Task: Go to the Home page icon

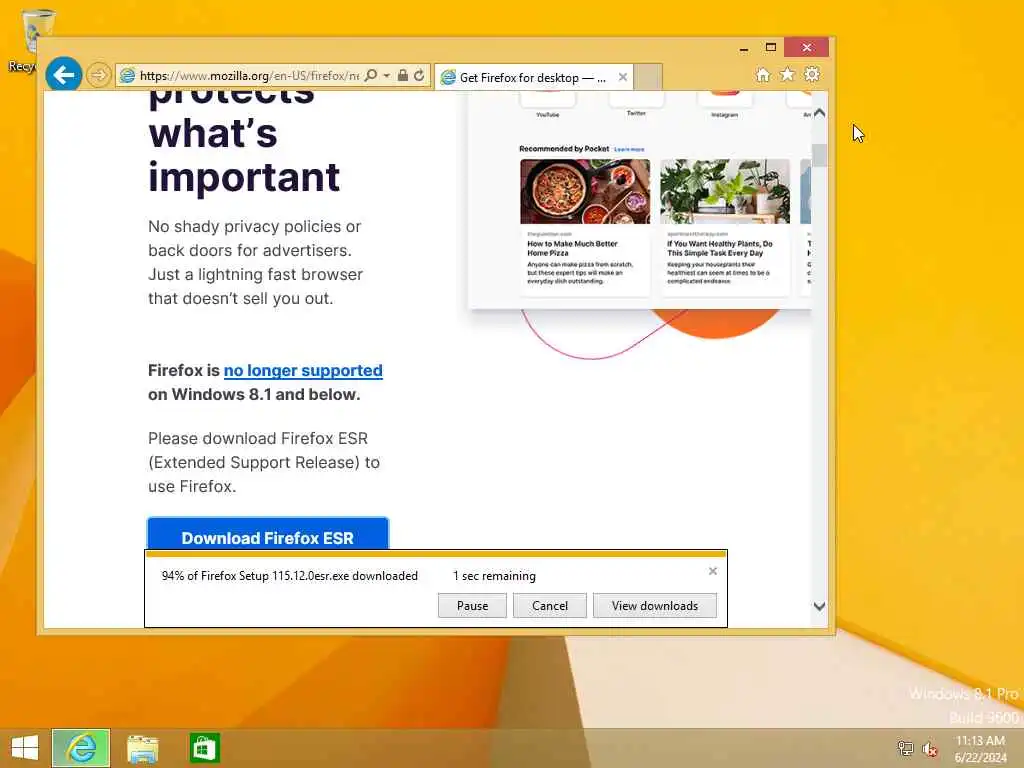Action: [763, 75]
